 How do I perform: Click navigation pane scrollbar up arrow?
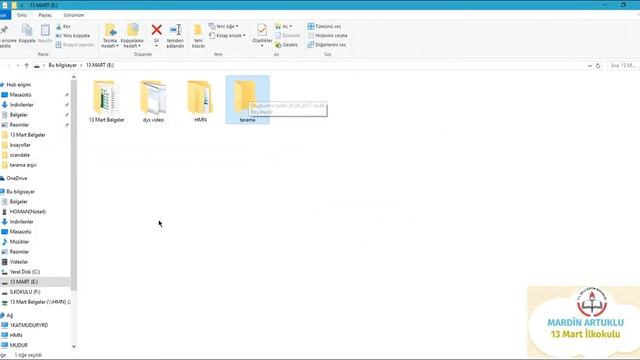74,77
